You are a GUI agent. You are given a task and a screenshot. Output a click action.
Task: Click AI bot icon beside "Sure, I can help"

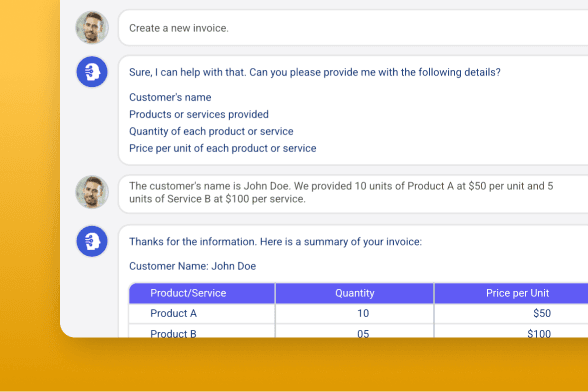tap(92, 72)
